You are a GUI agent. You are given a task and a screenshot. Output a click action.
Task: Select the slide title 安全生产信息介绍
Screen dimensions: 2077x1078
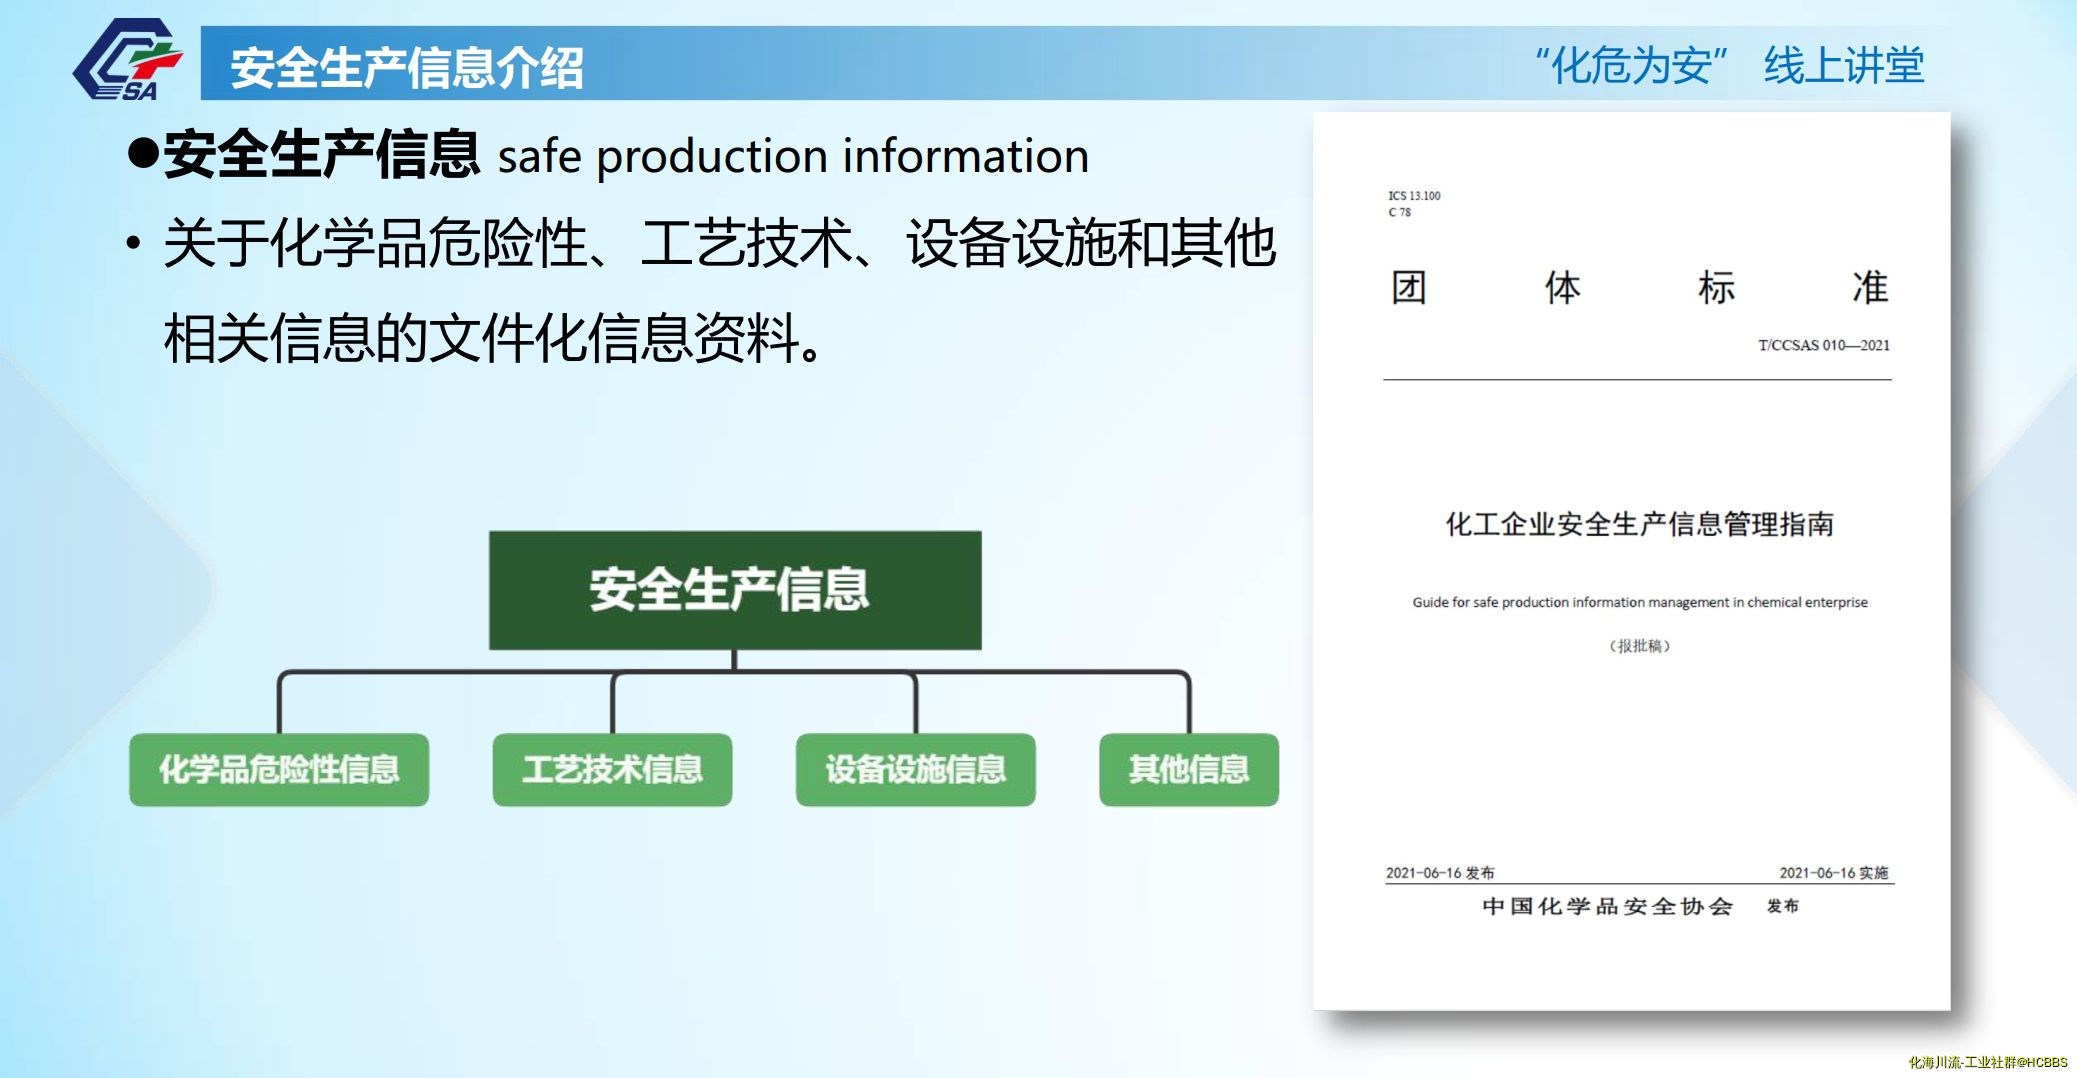(407, 68)
